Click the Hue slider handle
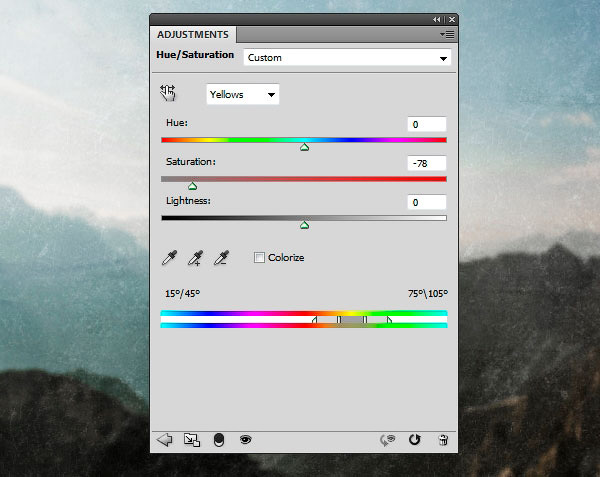The width and height of the screenshot is (600, 477). pyautogui.click(x=304, y=147)
